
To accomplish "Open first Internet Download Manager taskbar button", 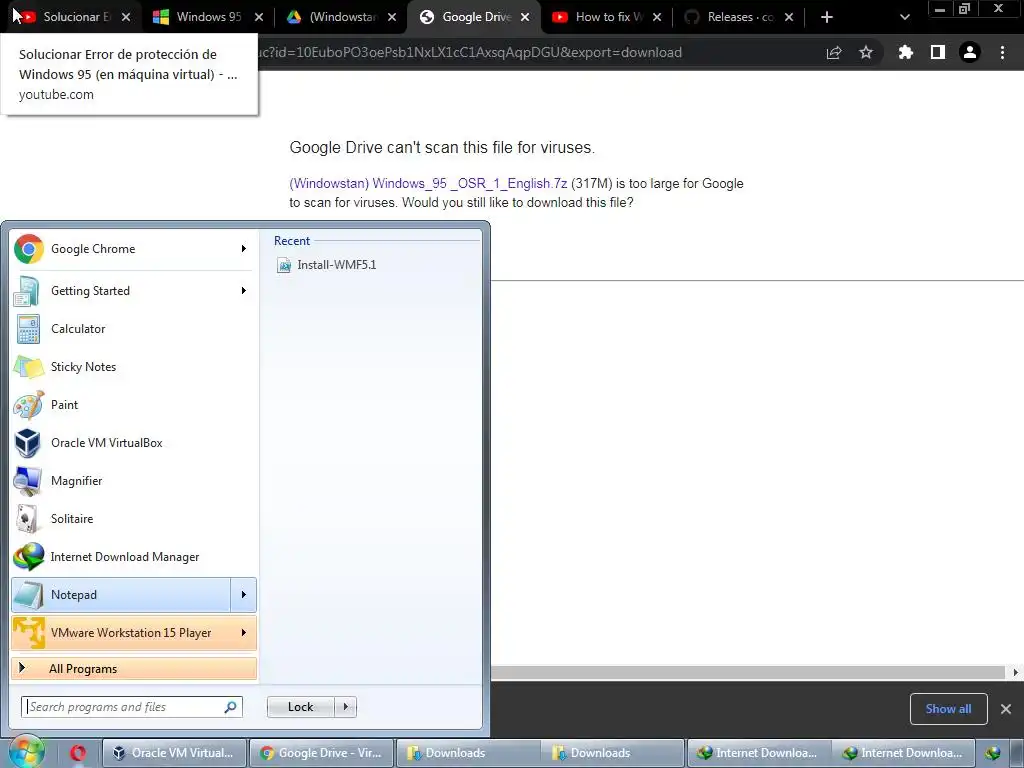I will pos(758,753).
